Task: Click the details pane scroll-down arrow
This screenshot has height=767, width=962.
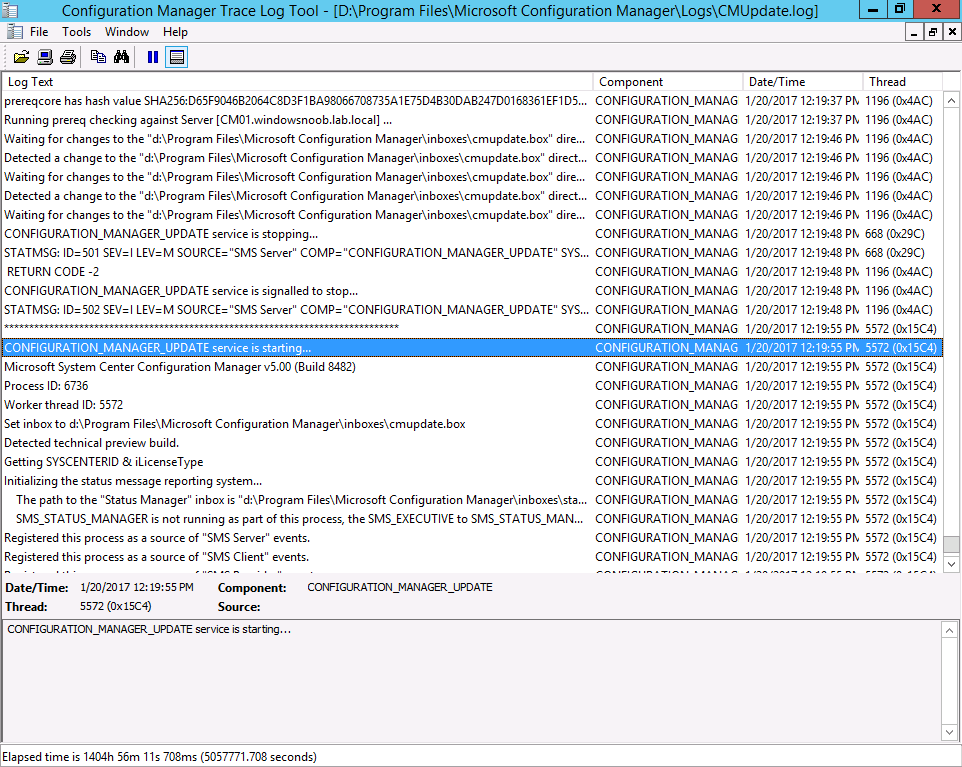Action: coord(949,732)
